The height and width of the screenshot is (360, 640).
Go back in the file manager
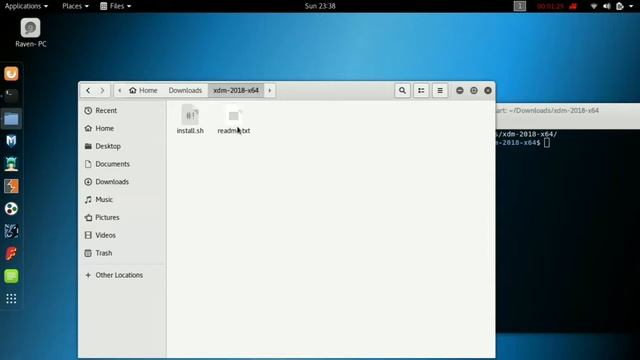point(88,90)
